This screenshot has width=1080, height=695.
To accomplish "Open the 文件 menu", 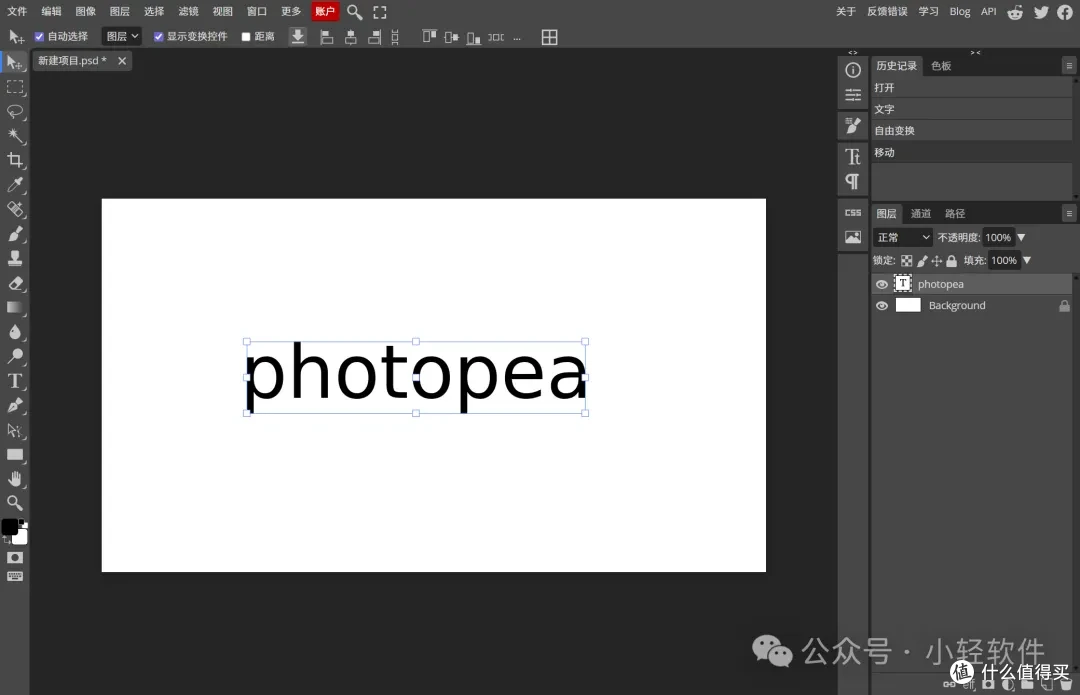I will click(x=17, y=12).
